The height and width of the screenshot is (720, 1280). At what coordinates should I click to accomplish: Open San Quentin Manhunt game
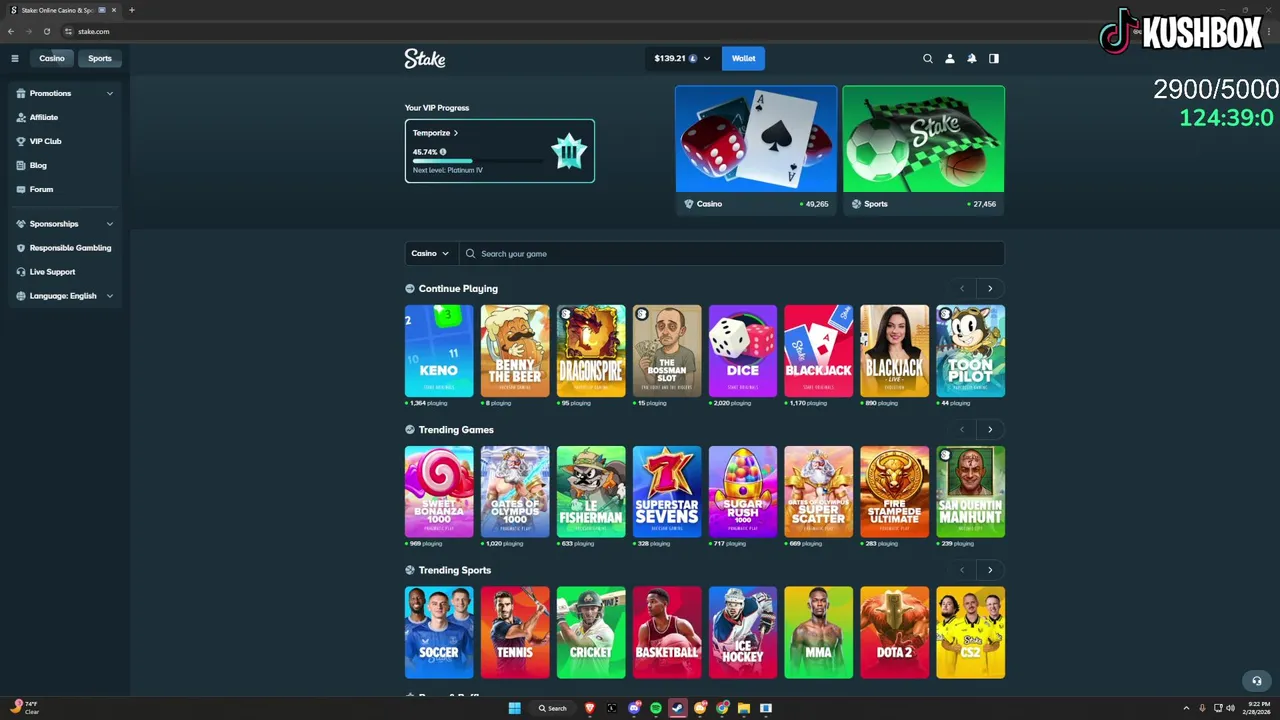(971, 492)
